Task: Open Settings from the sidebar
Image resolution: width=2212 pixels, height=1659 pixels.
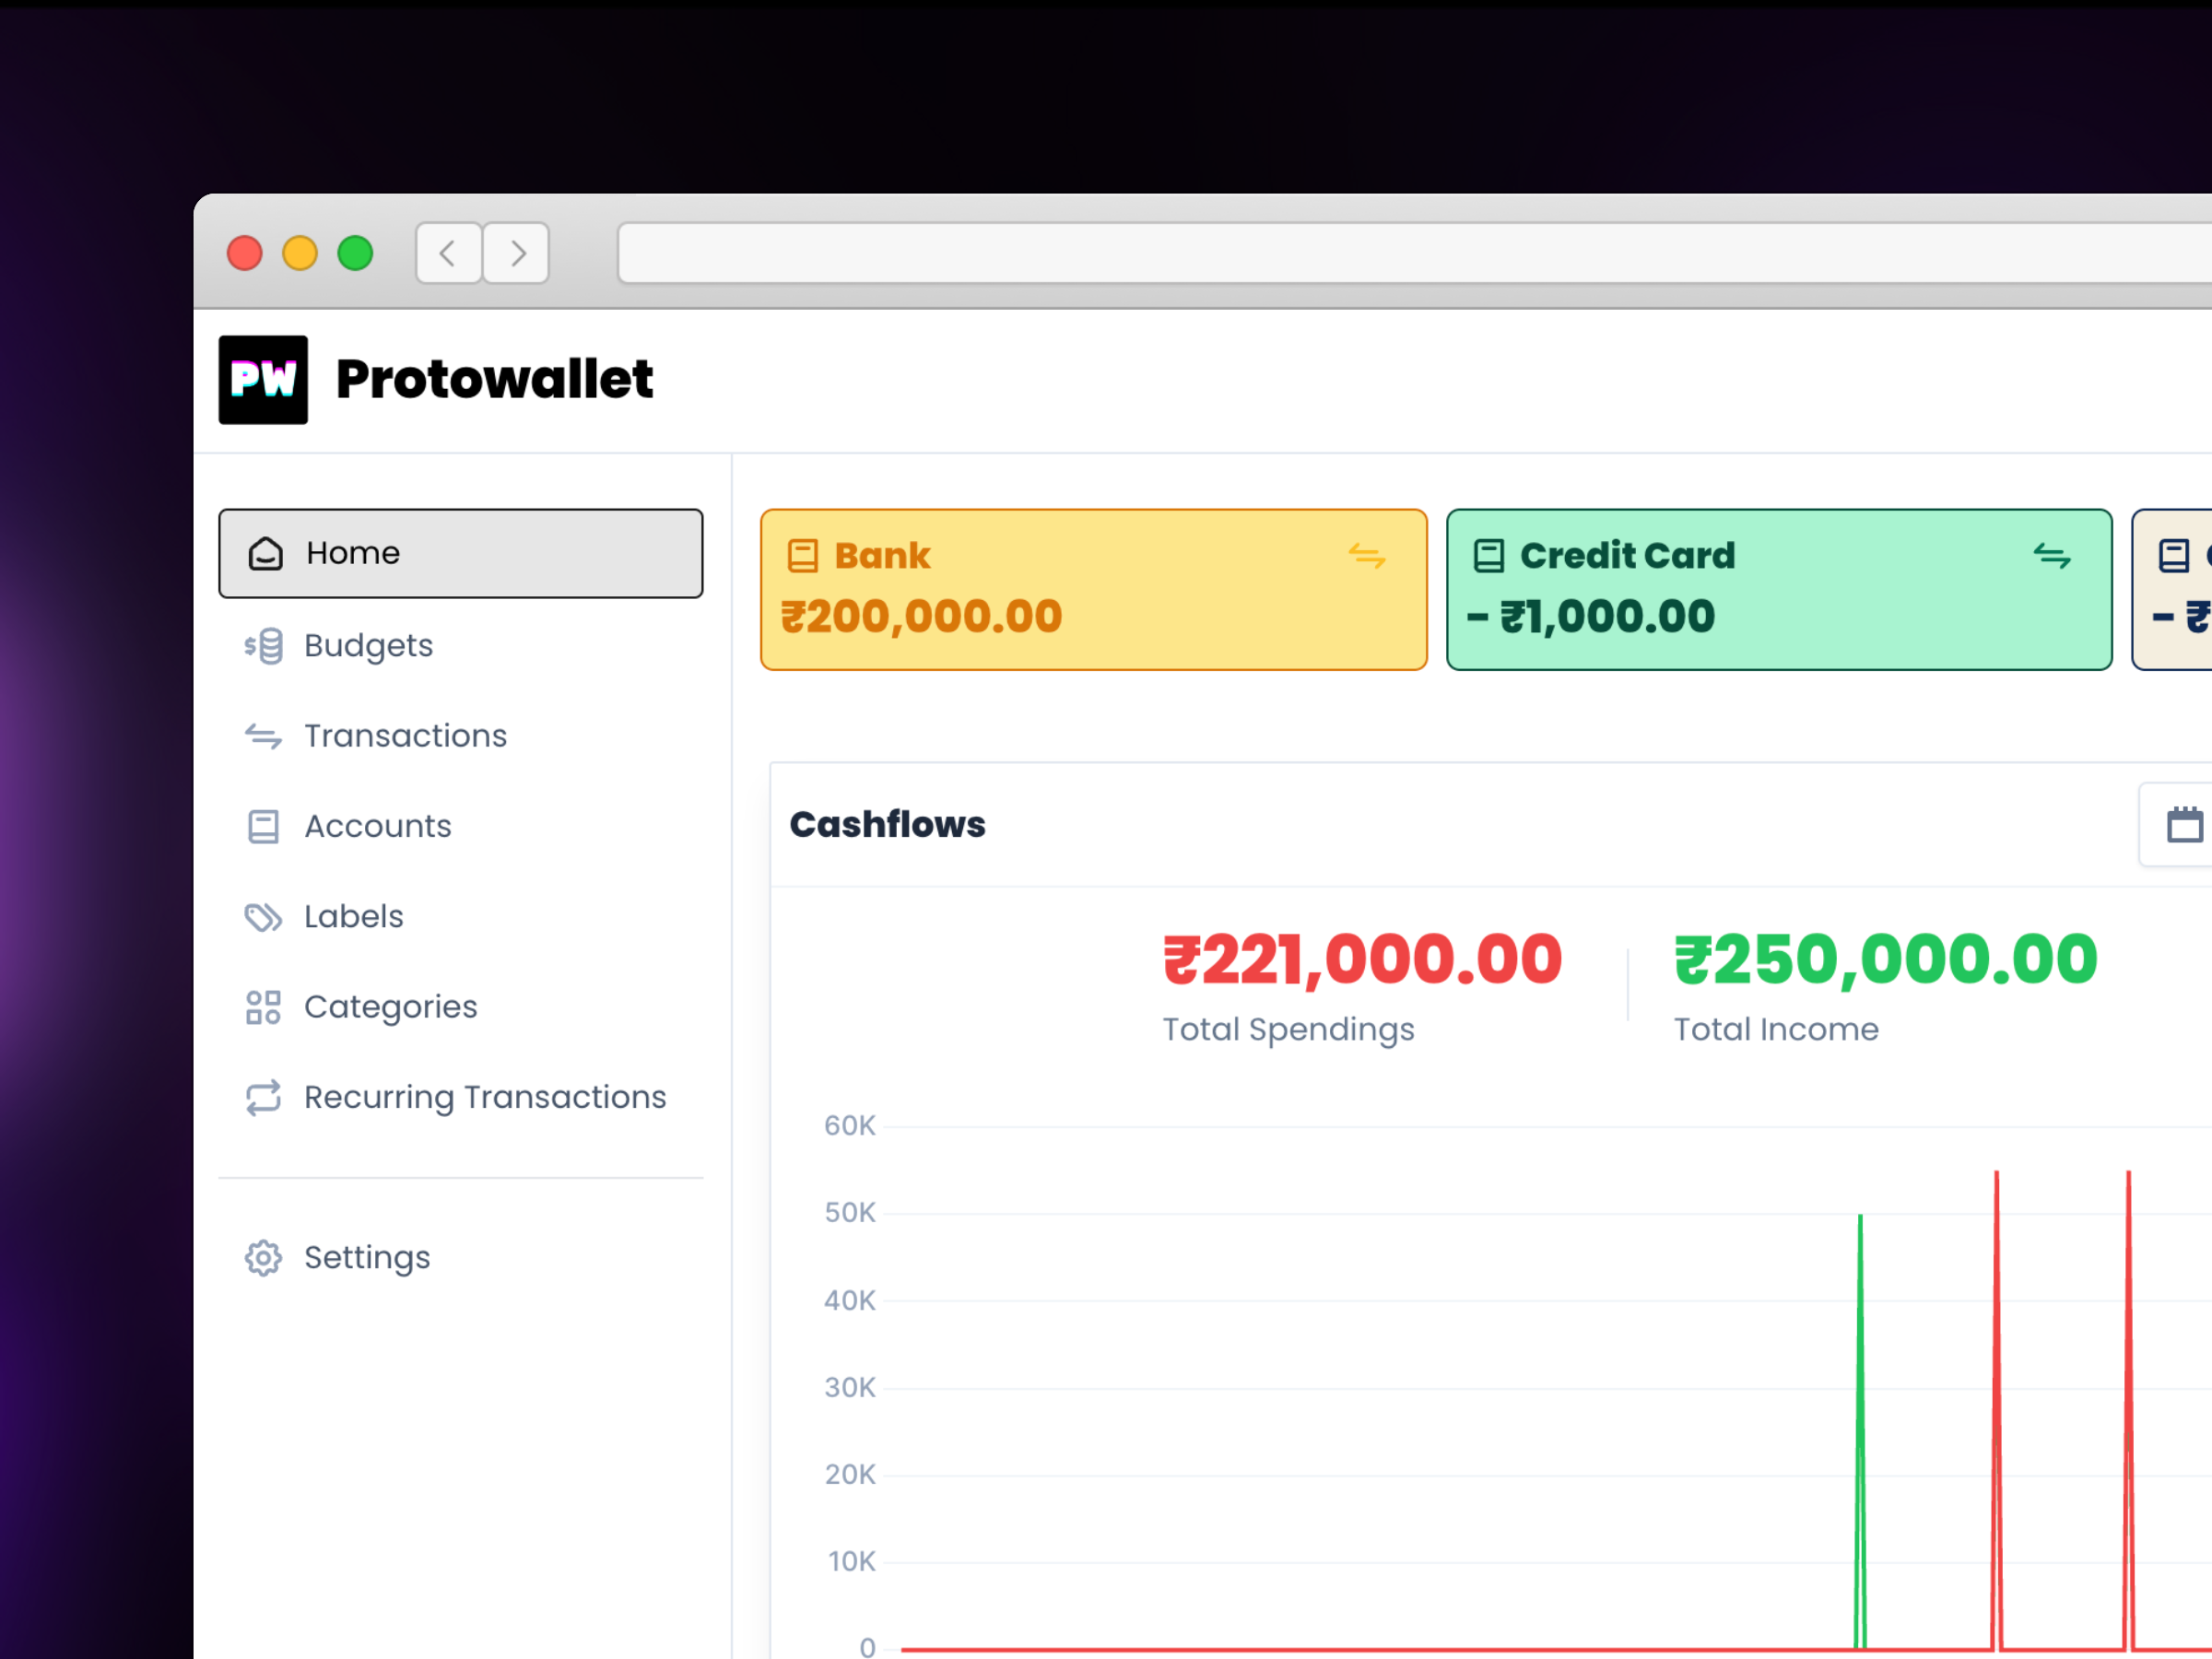Action: [366, 1257]
